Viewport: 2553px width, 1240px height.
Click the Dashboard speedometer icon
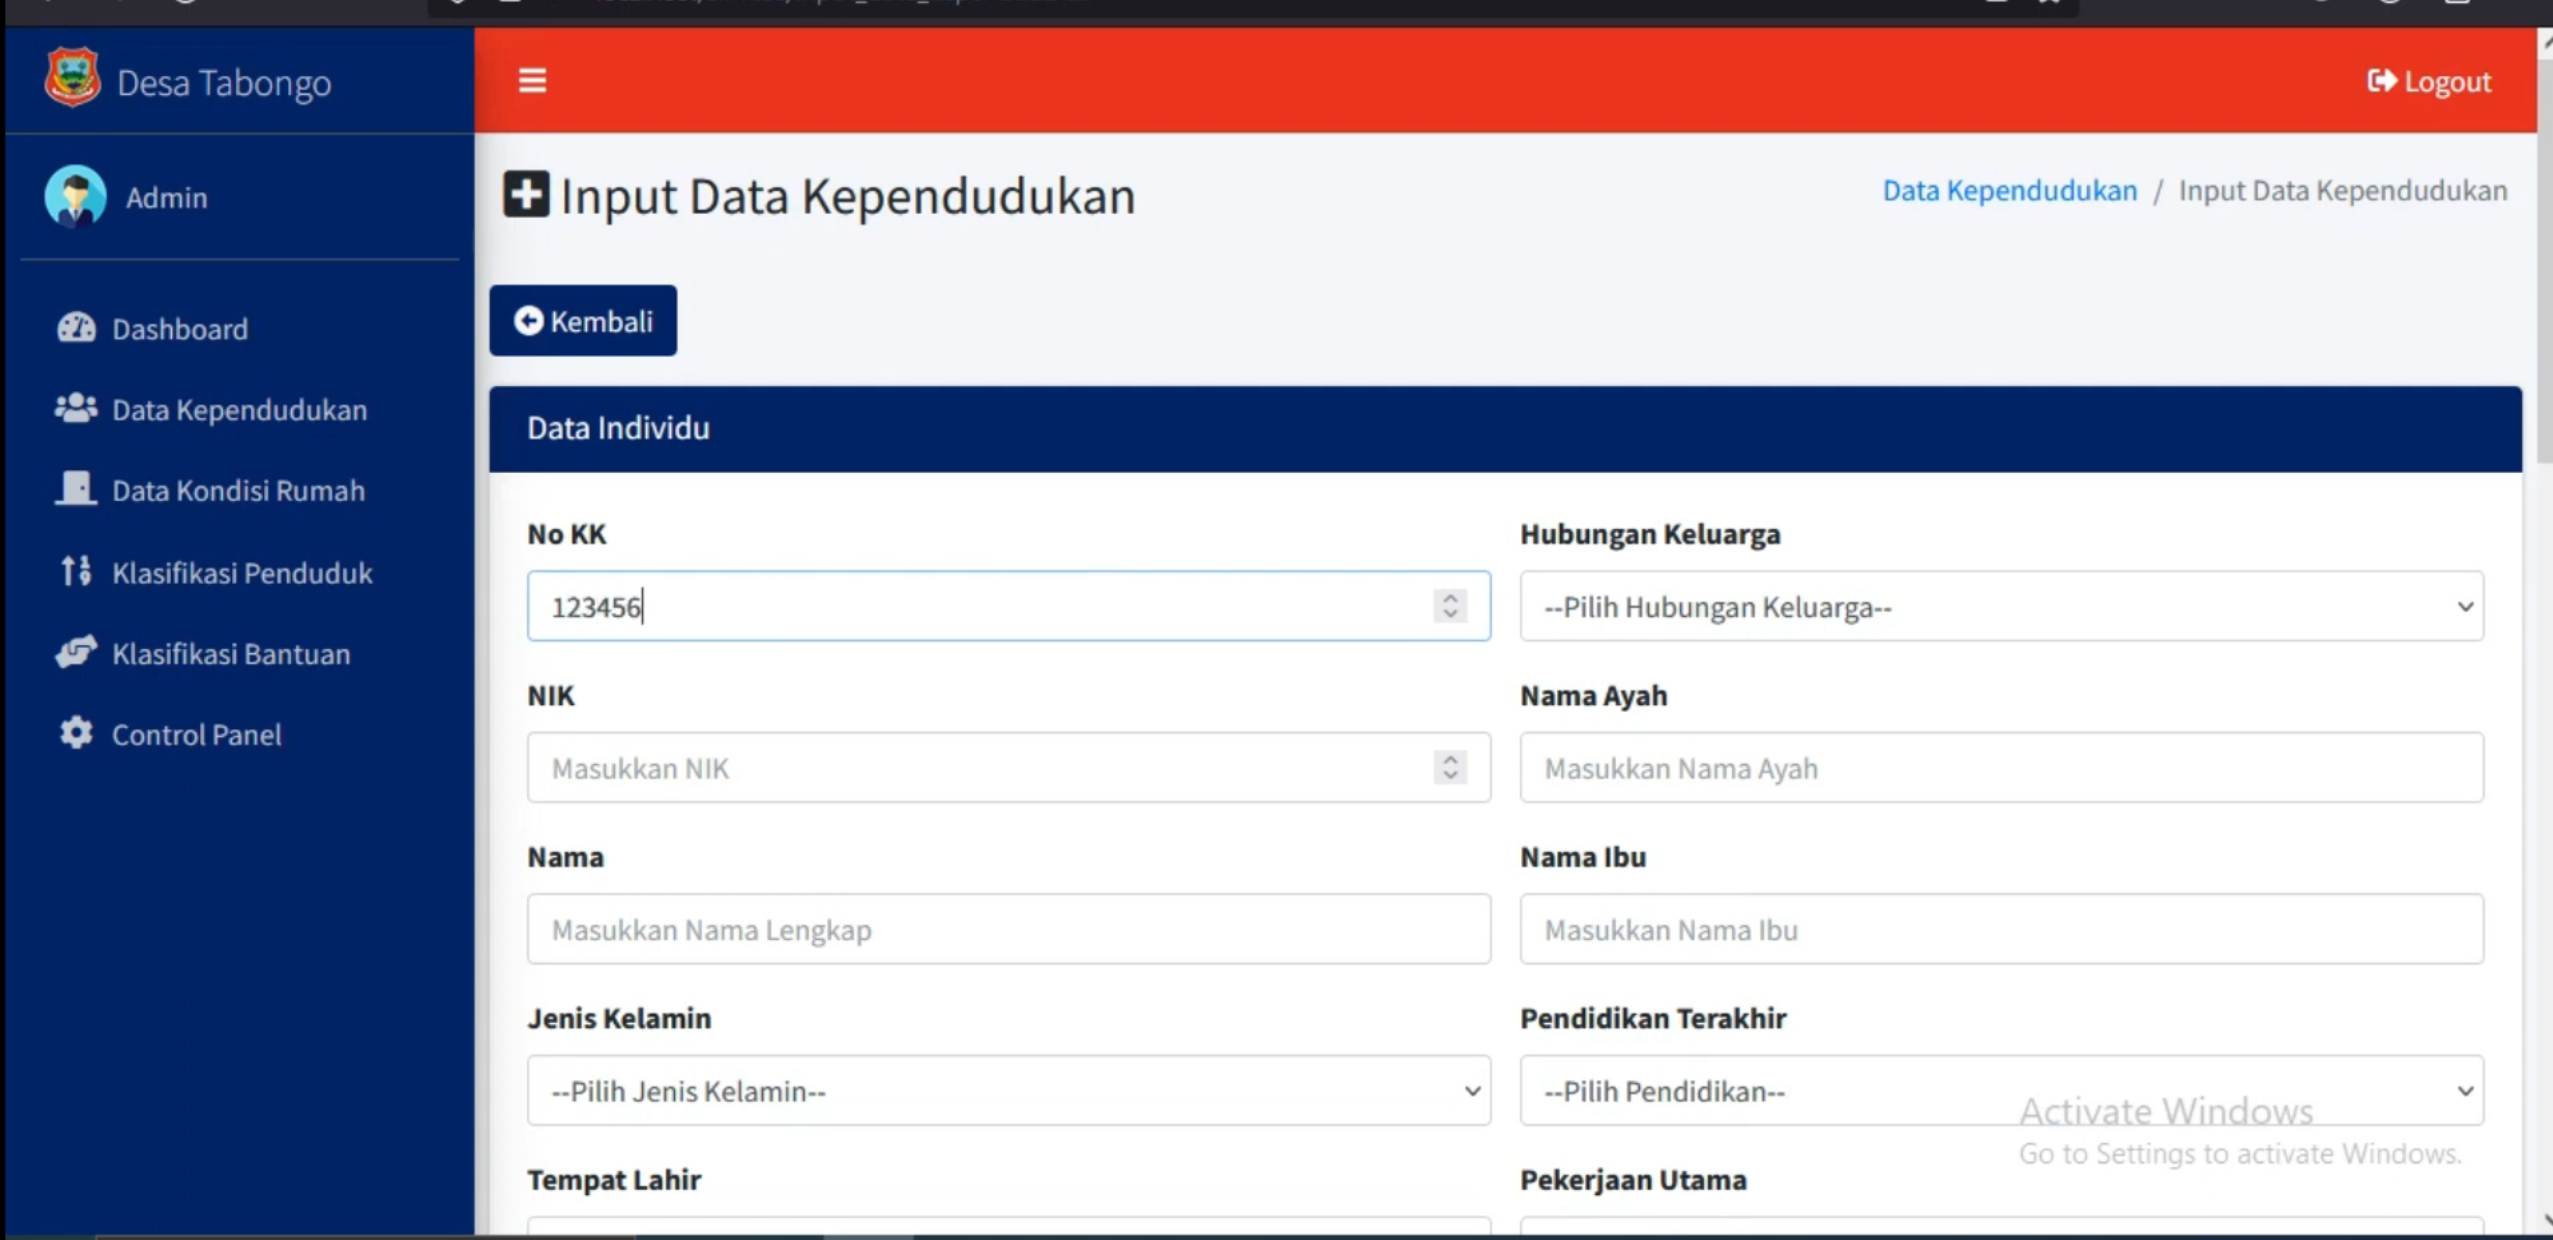(76, 328)
